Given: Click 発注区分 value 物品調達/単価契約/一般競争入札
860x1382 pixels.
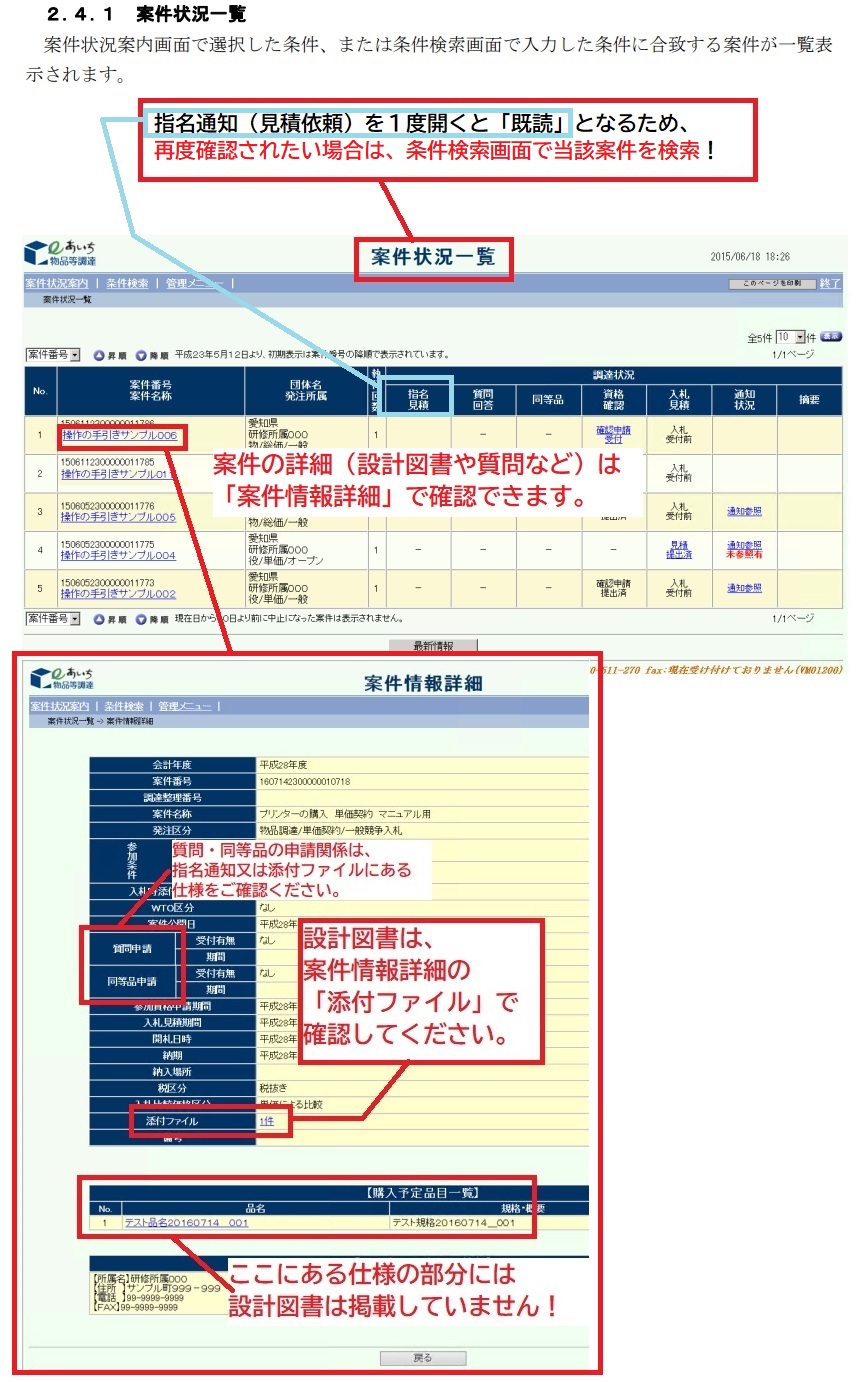Looking at the screenshot, I should (x=331, y=830).
